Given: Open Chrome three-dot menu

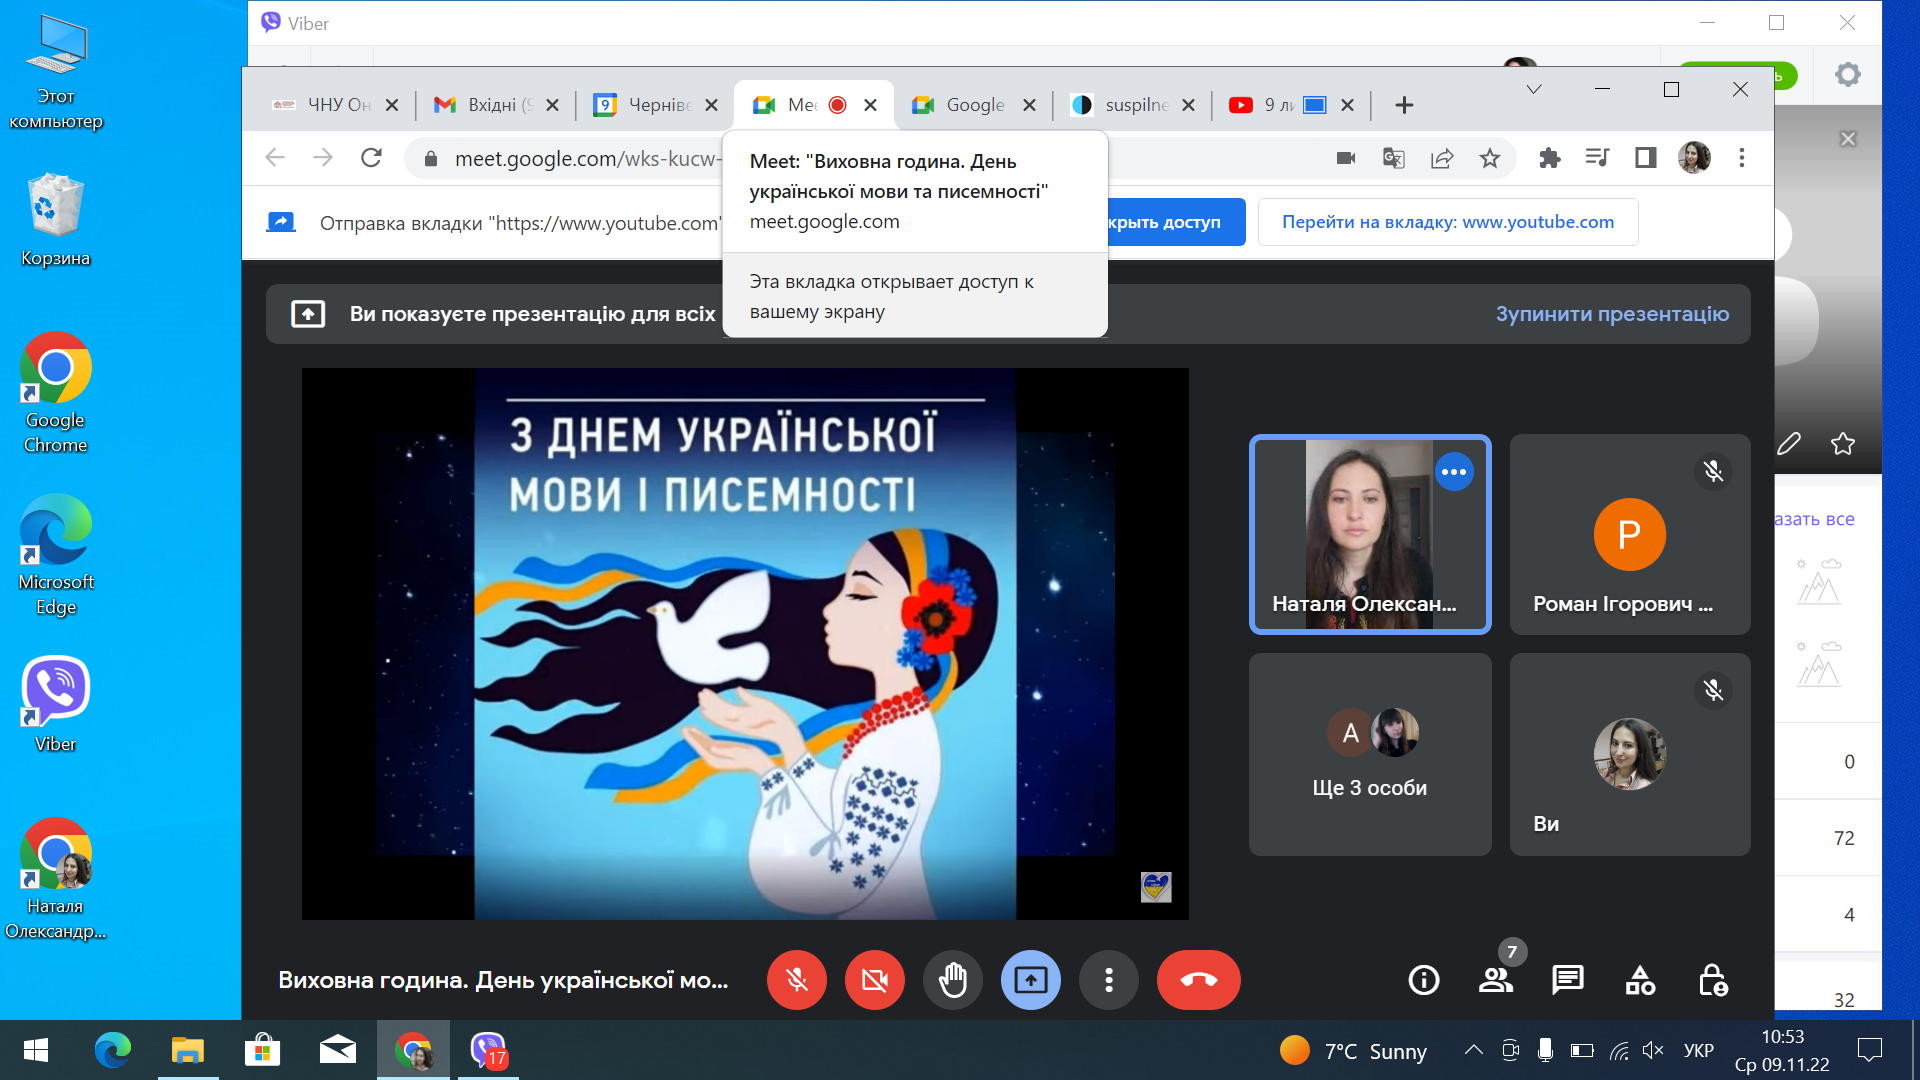Looking at the screenshot, I should 1742,158.
